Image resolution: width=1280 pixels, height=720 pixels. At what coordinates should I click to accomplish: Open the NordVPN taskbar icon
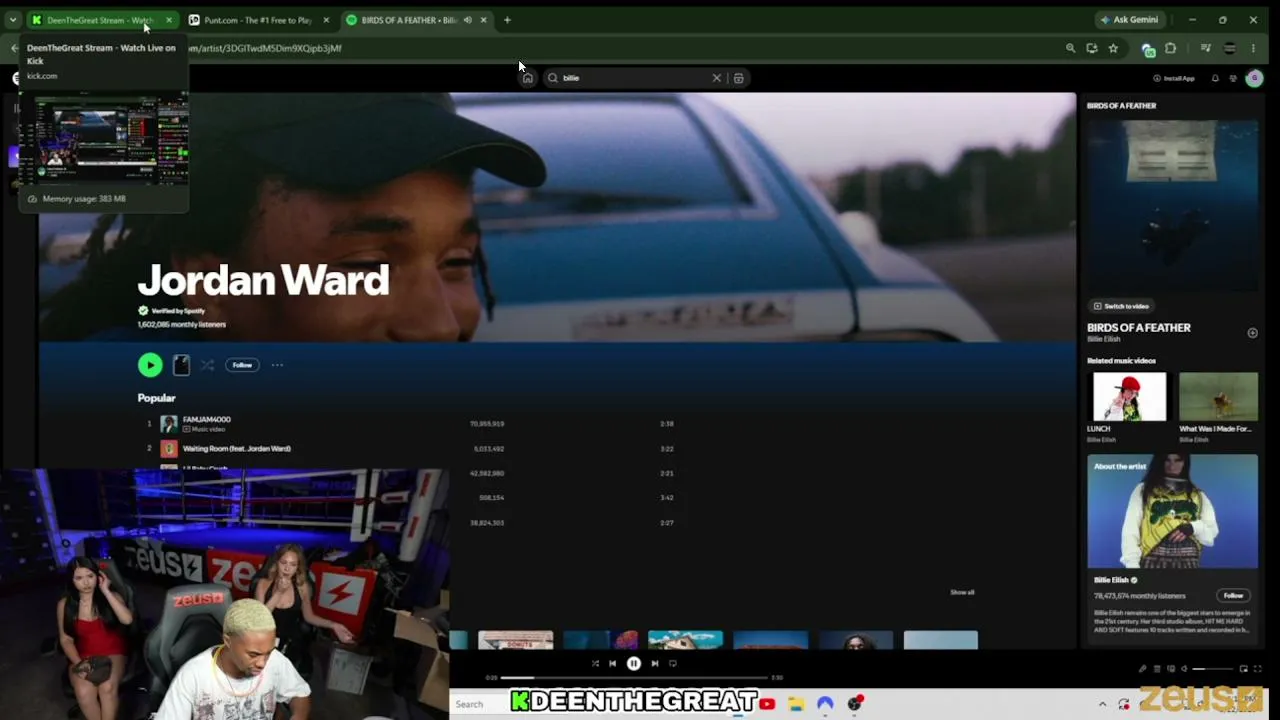coord(825,704)
